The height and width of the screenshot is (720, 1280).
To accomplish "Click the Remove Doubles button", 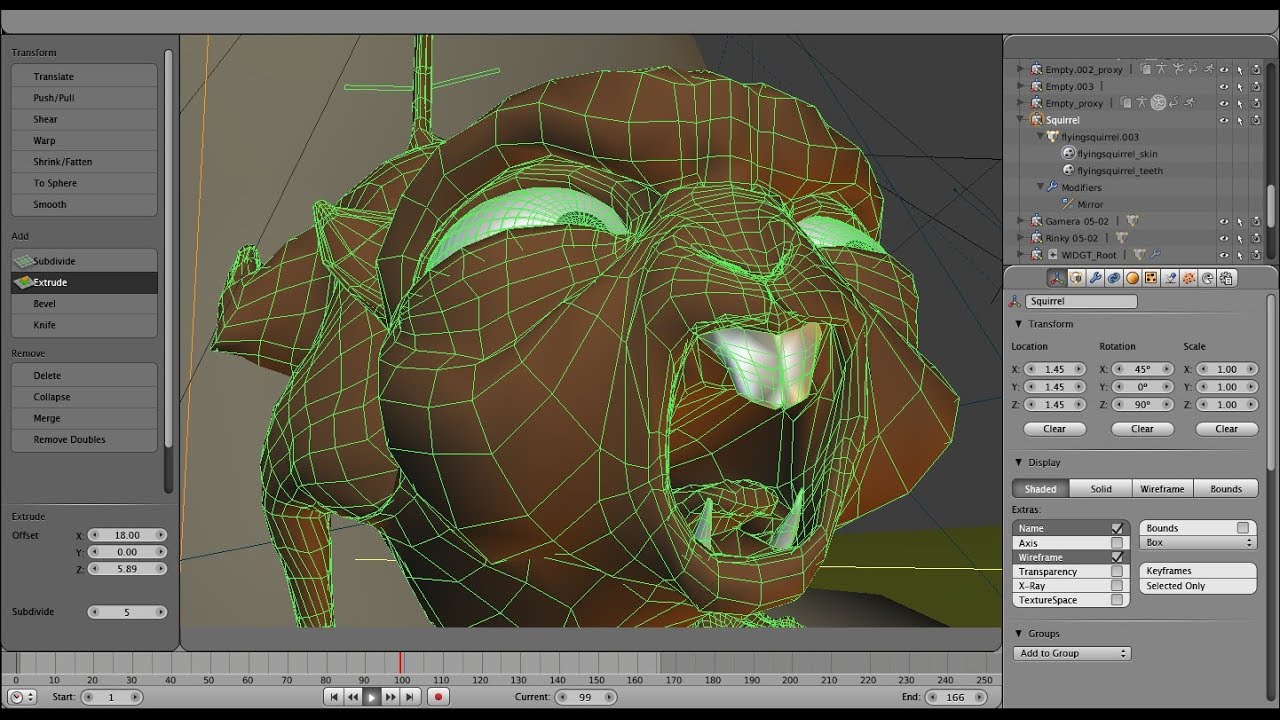I will point(84,440).
